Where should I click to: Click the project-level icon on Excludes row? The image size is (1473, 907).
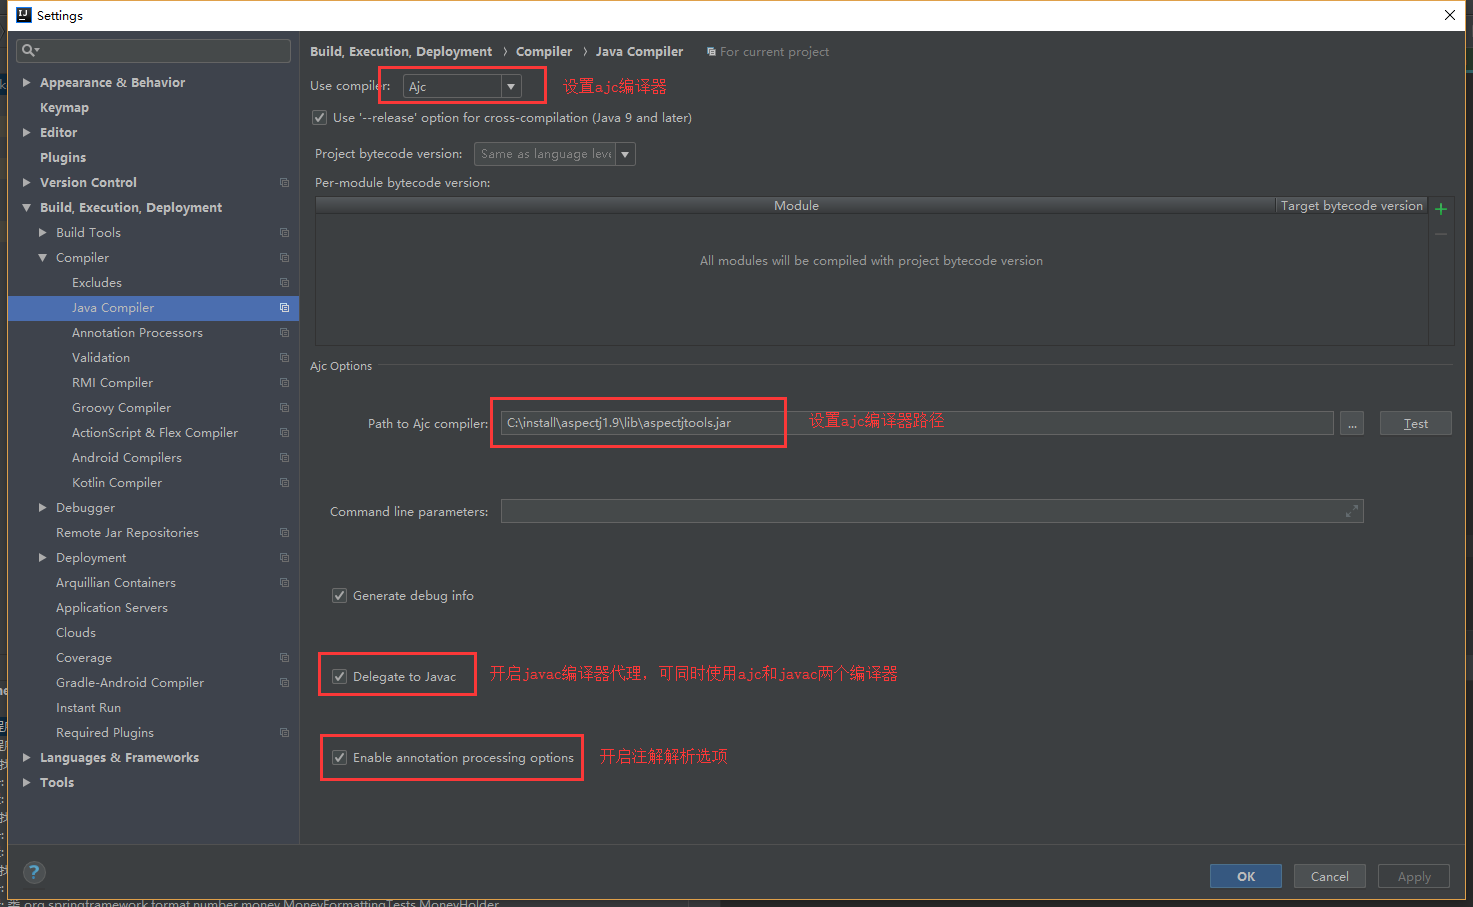point(284,283)
